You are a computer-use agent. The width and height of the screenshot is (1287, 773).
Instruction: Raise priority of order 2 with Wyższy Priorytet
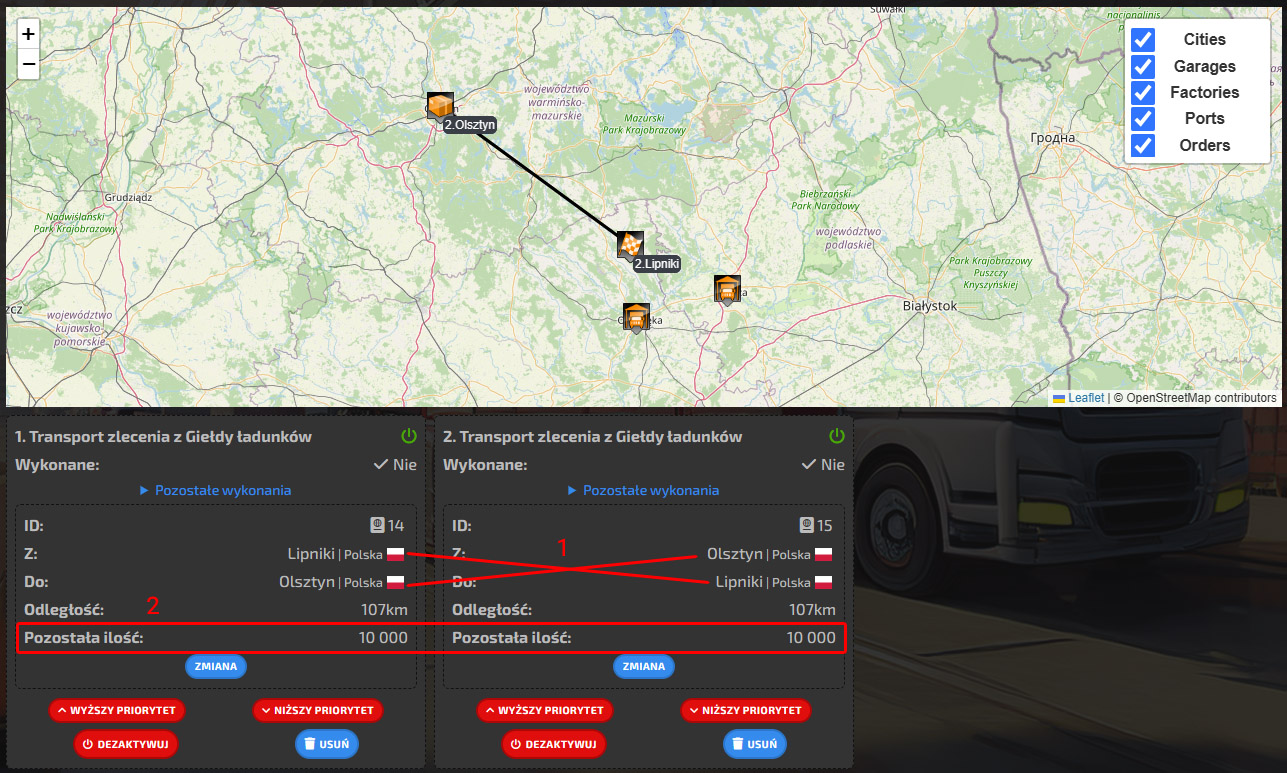545,710
